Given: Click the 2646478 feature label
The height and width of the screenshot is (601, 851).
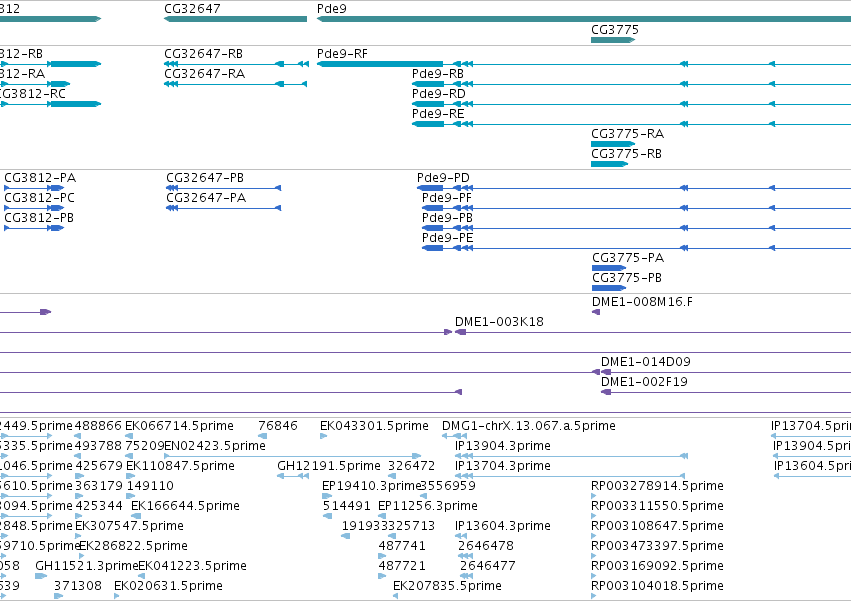Looking at the screenshot, I should click(x=486, y=546).
